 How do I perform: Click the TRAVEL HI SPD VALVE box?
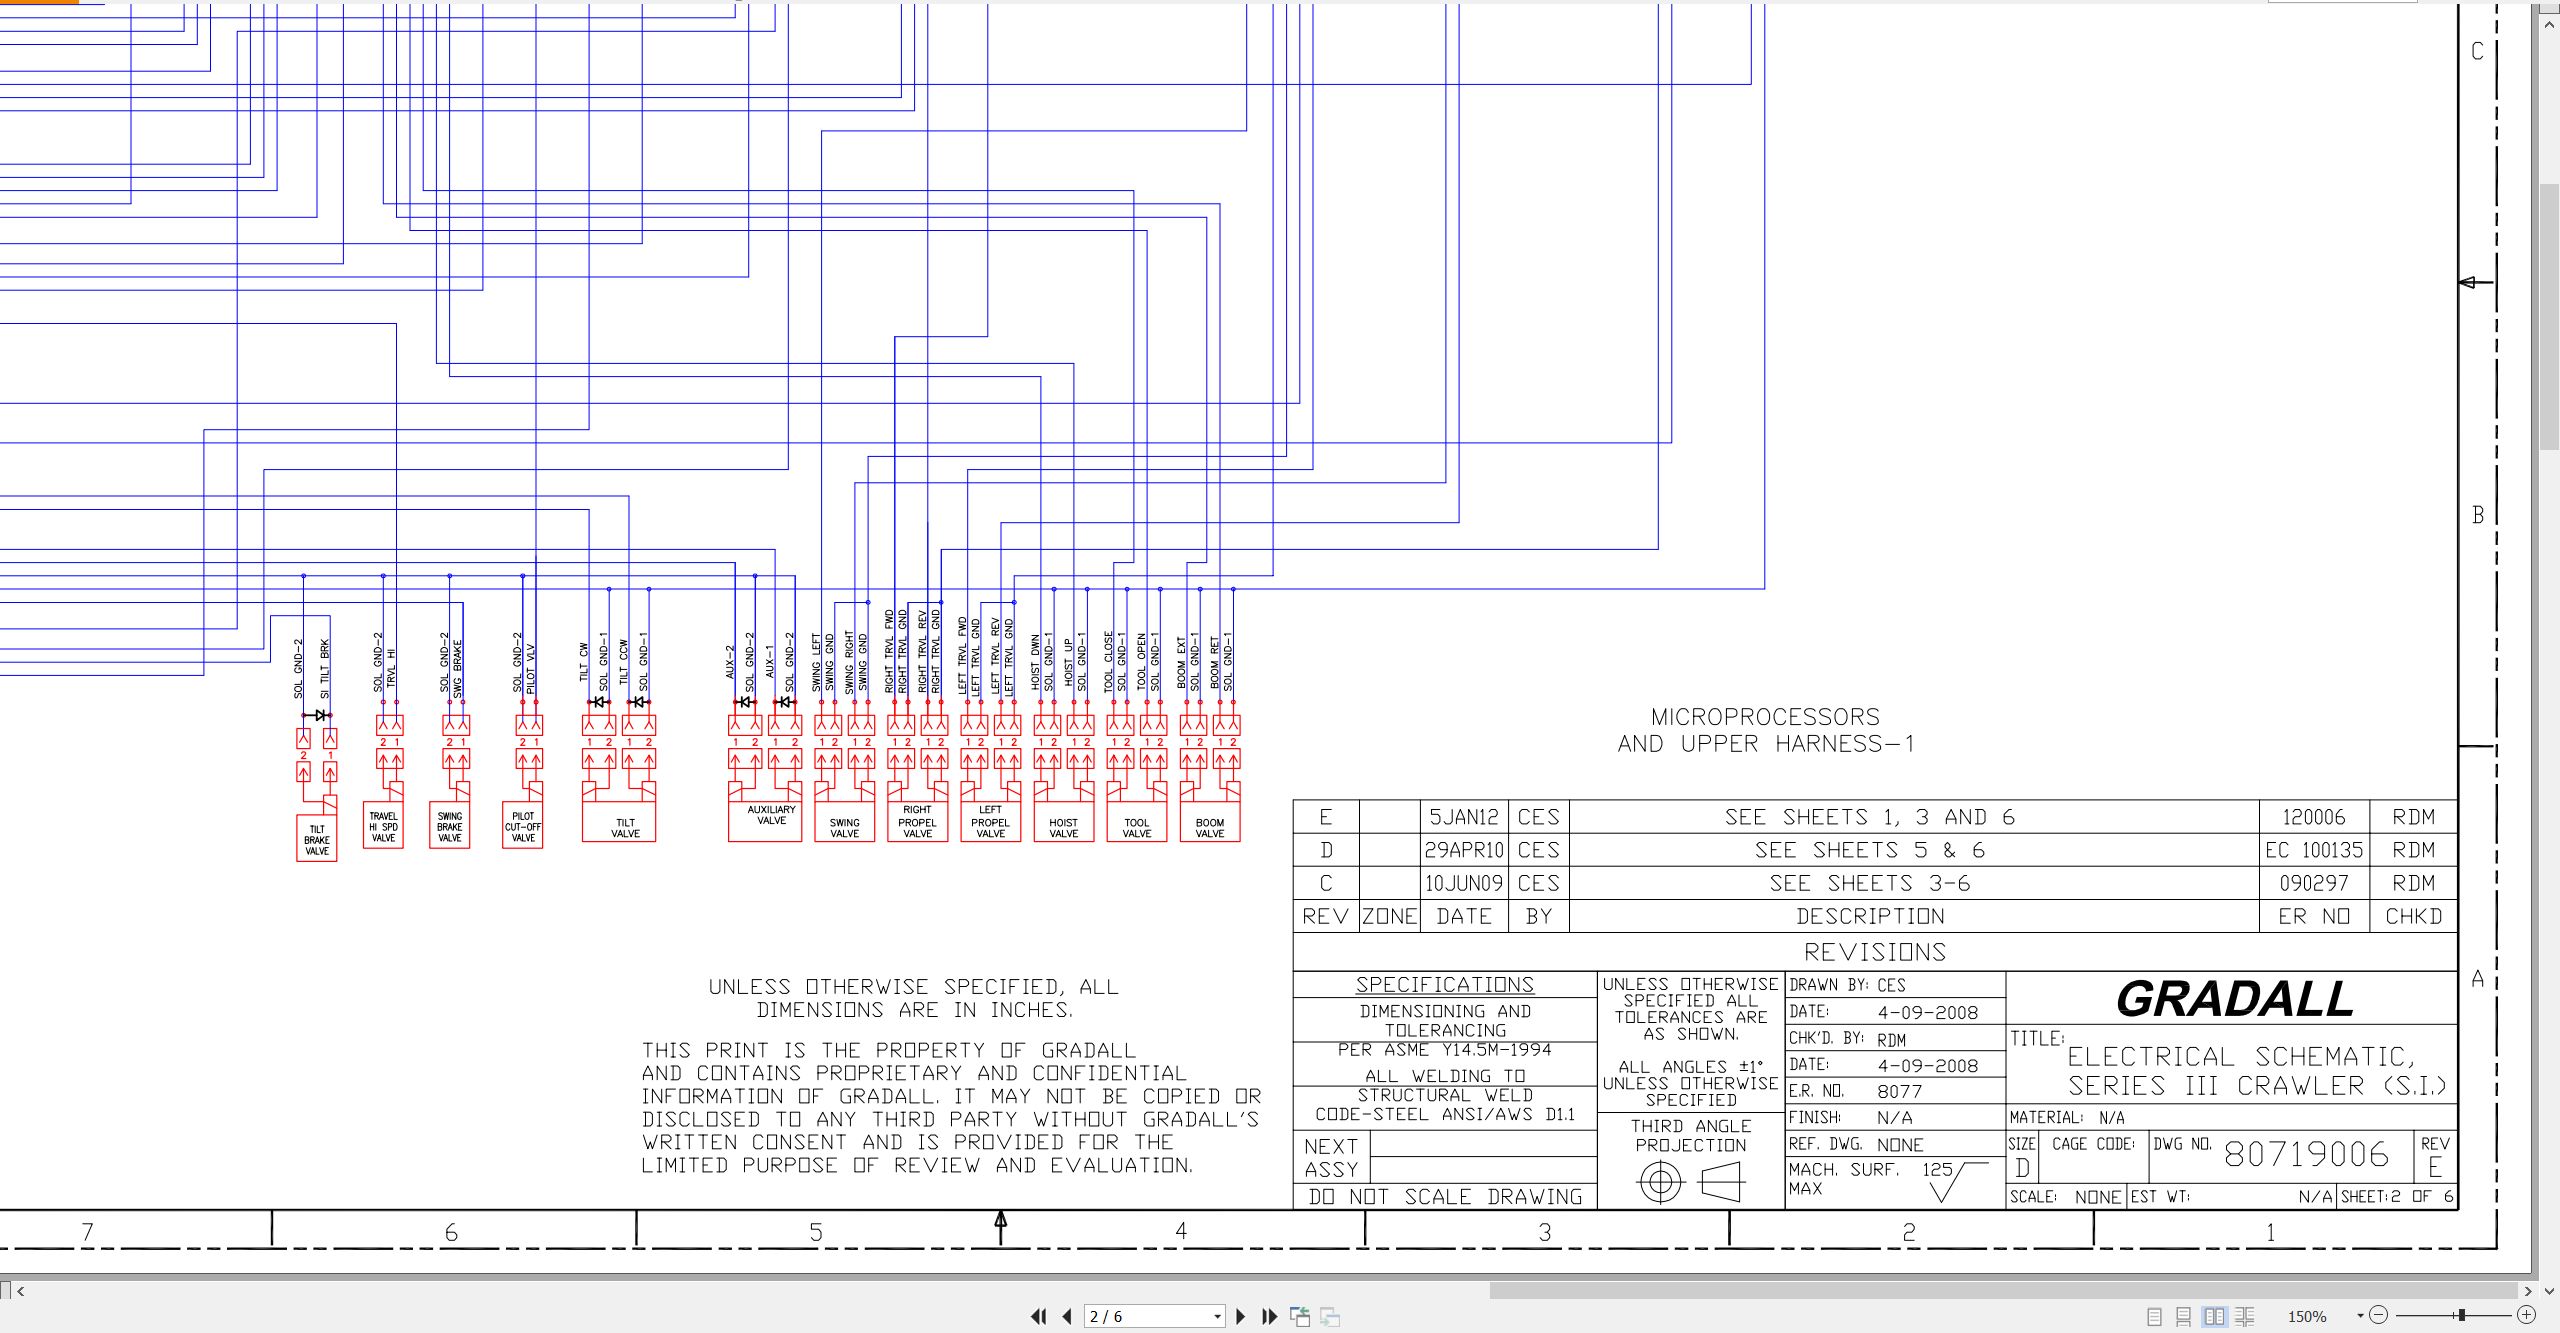click(384, 826)
